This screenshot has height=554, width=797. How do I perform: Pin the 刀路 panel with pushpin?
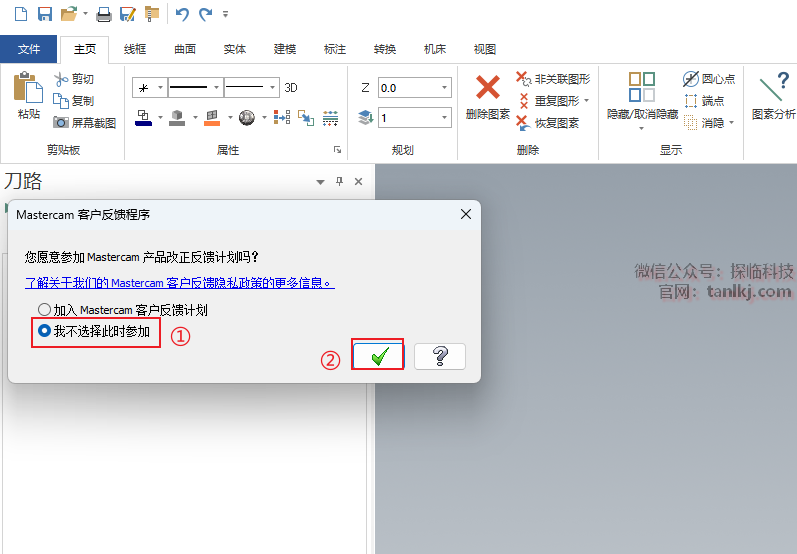(x=340, y=181)
